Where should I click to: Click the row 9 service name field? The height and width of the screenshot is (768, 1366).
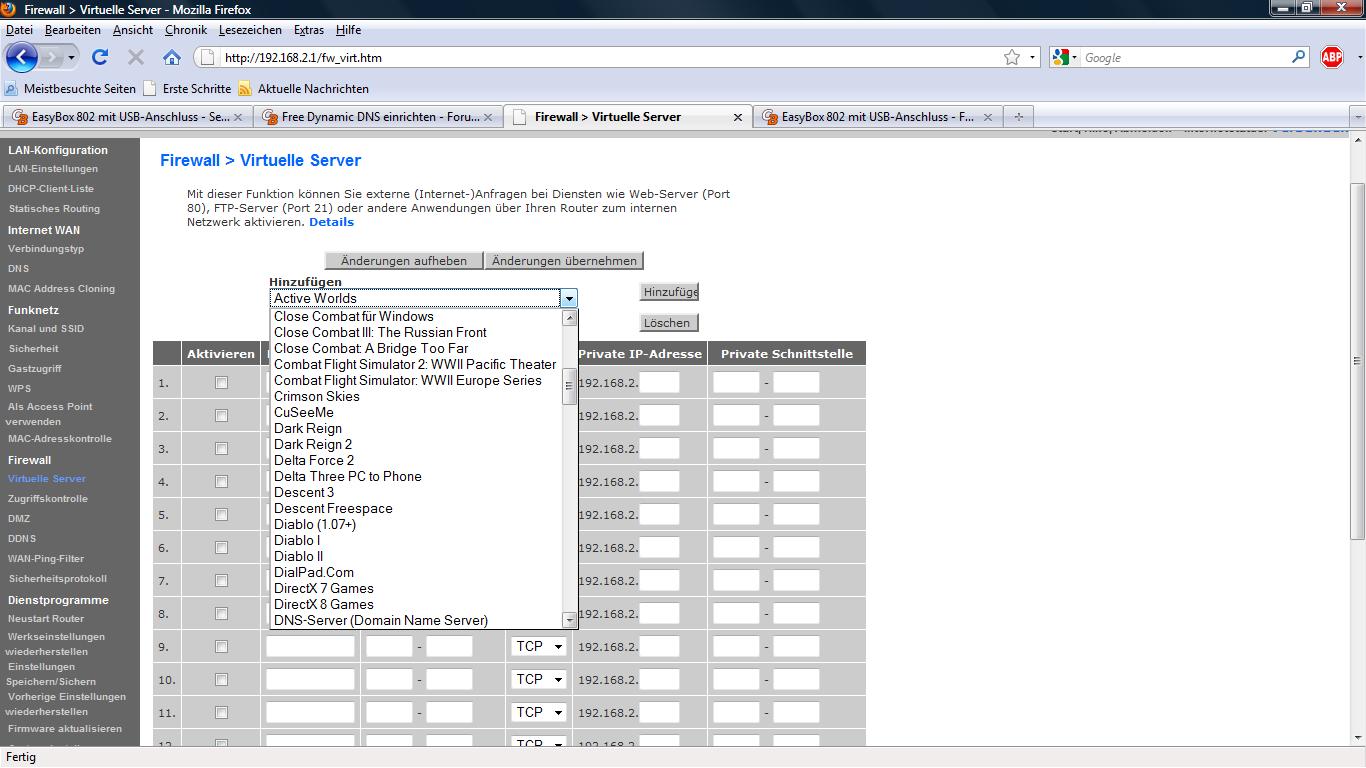point(310,647)
